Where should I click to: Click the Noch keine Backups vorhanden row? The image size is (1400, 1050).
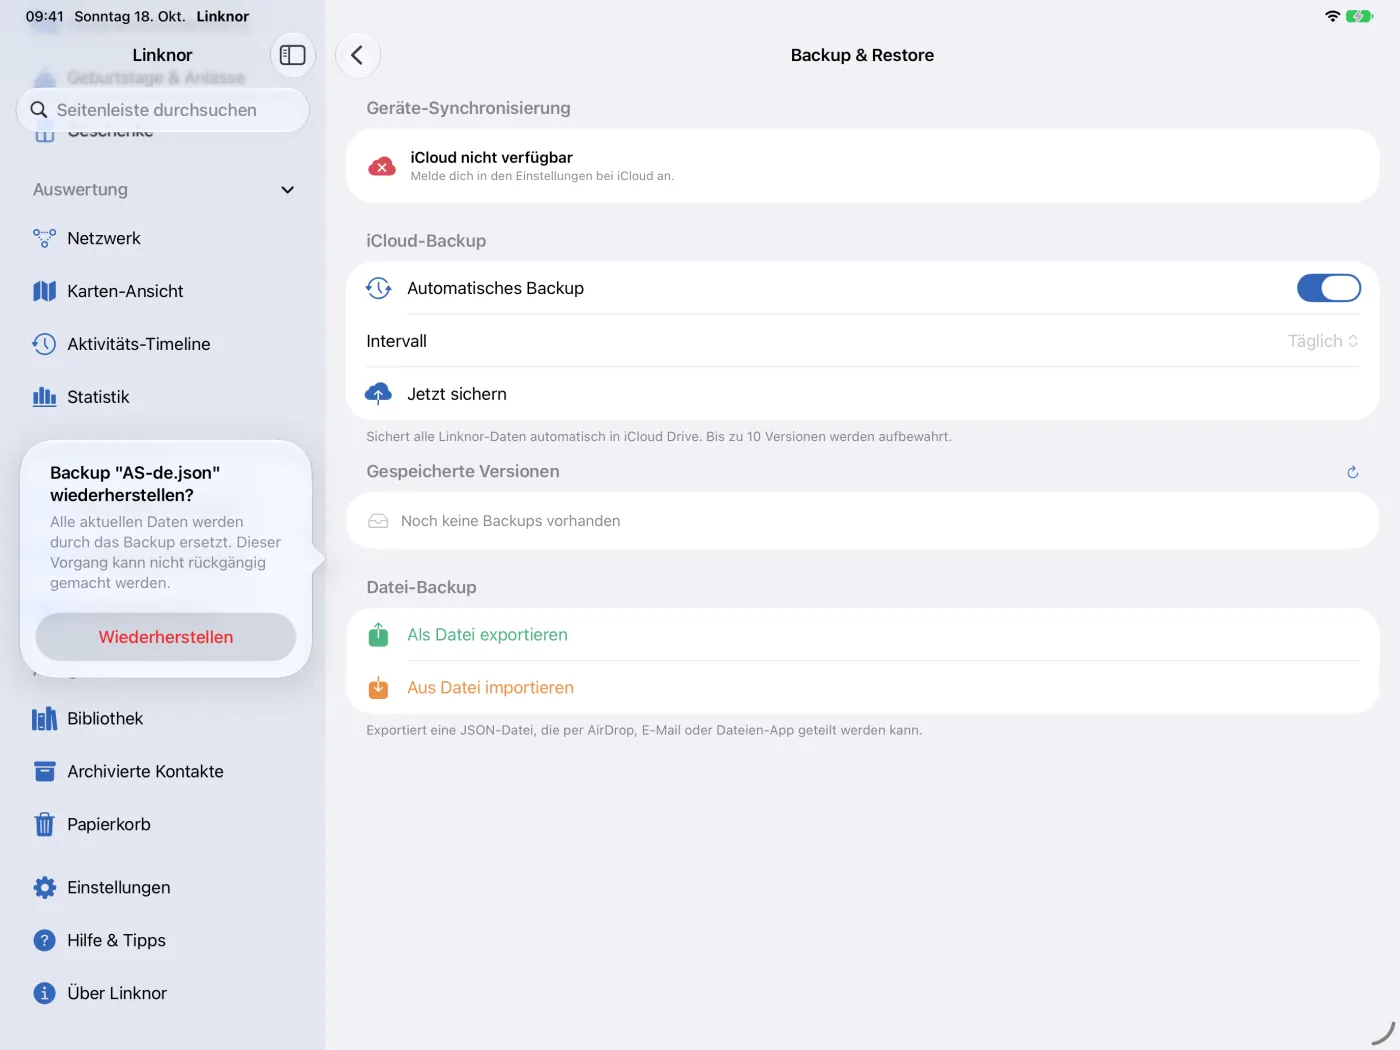tap(863, 521)
